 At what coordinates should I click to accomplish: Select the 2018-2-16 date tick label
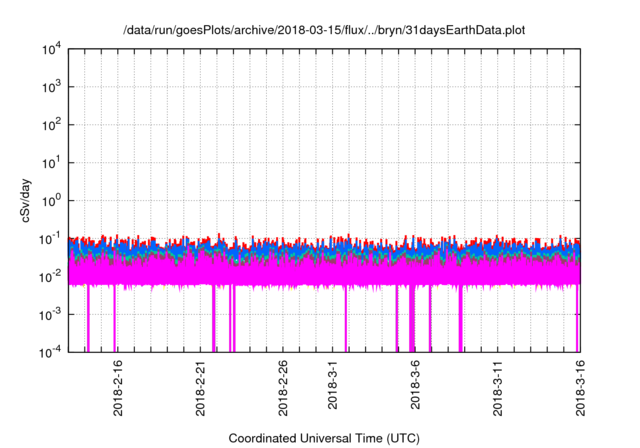118,388
